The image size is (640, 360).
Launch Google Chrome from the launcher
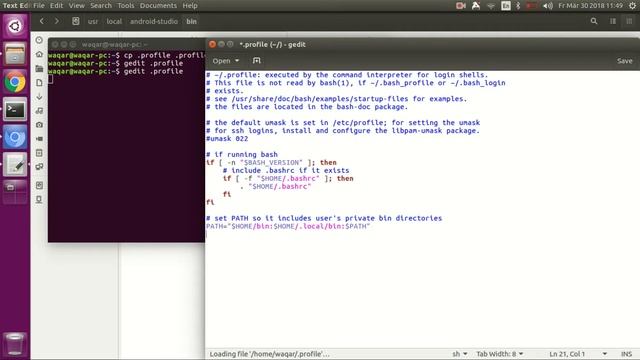15,82
